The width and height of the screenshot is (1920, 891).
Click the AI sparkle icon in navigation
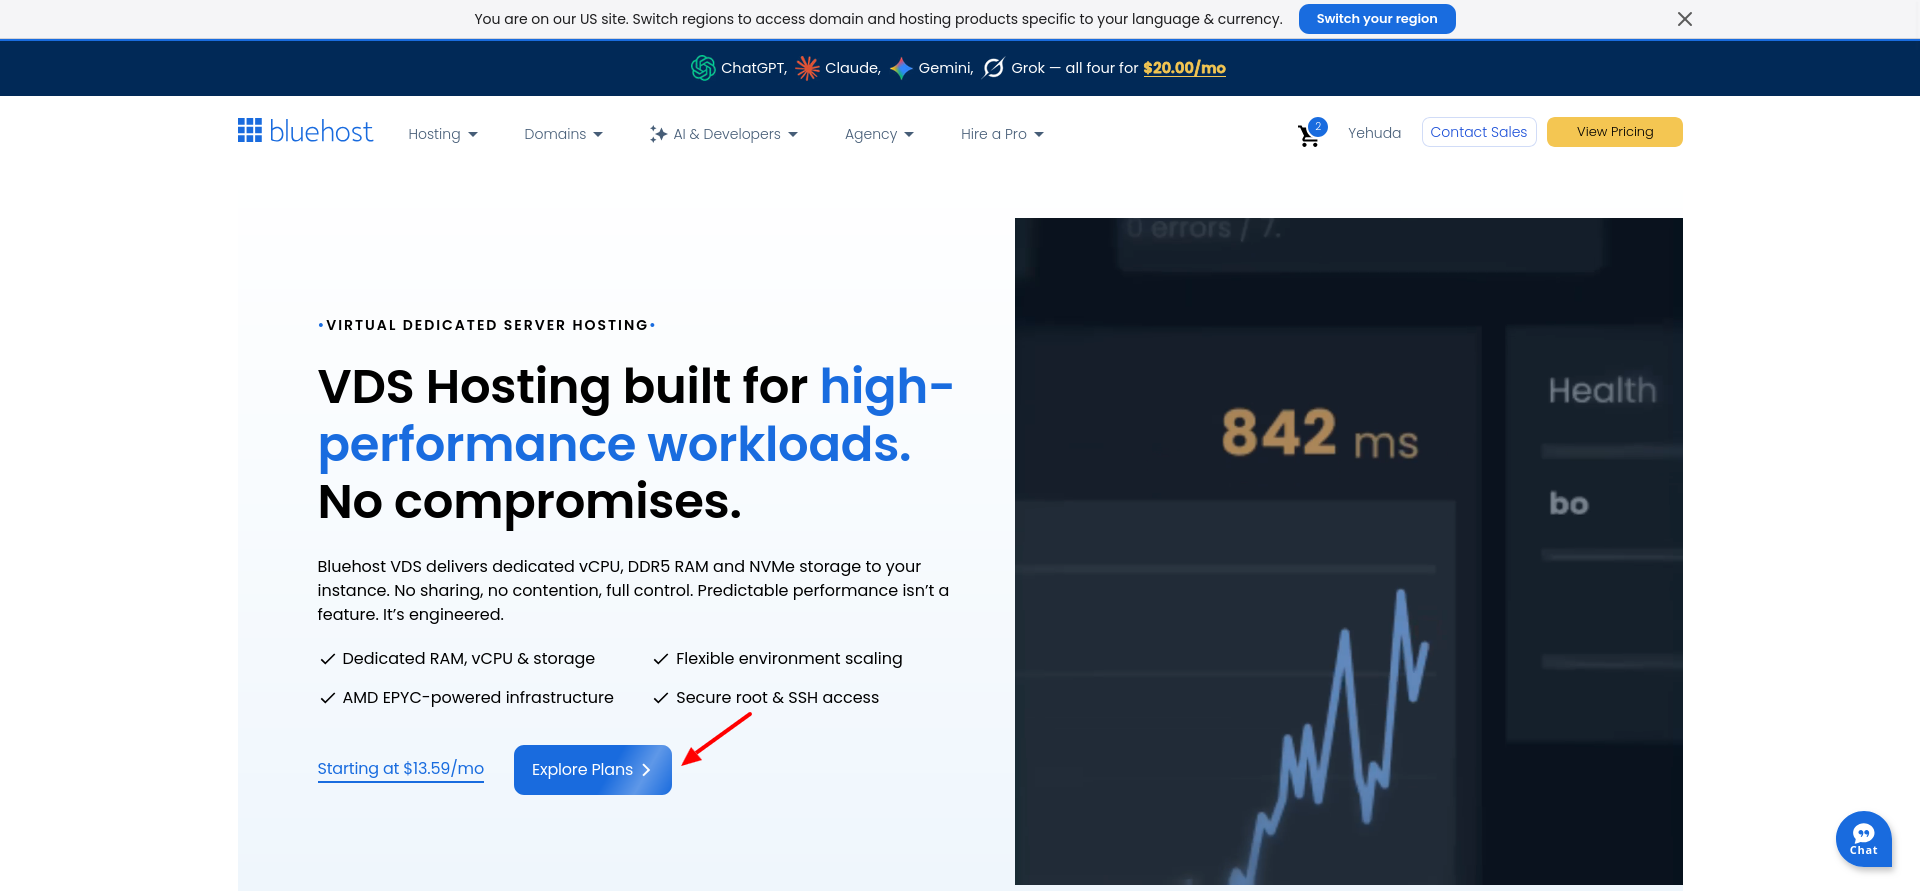658,134
